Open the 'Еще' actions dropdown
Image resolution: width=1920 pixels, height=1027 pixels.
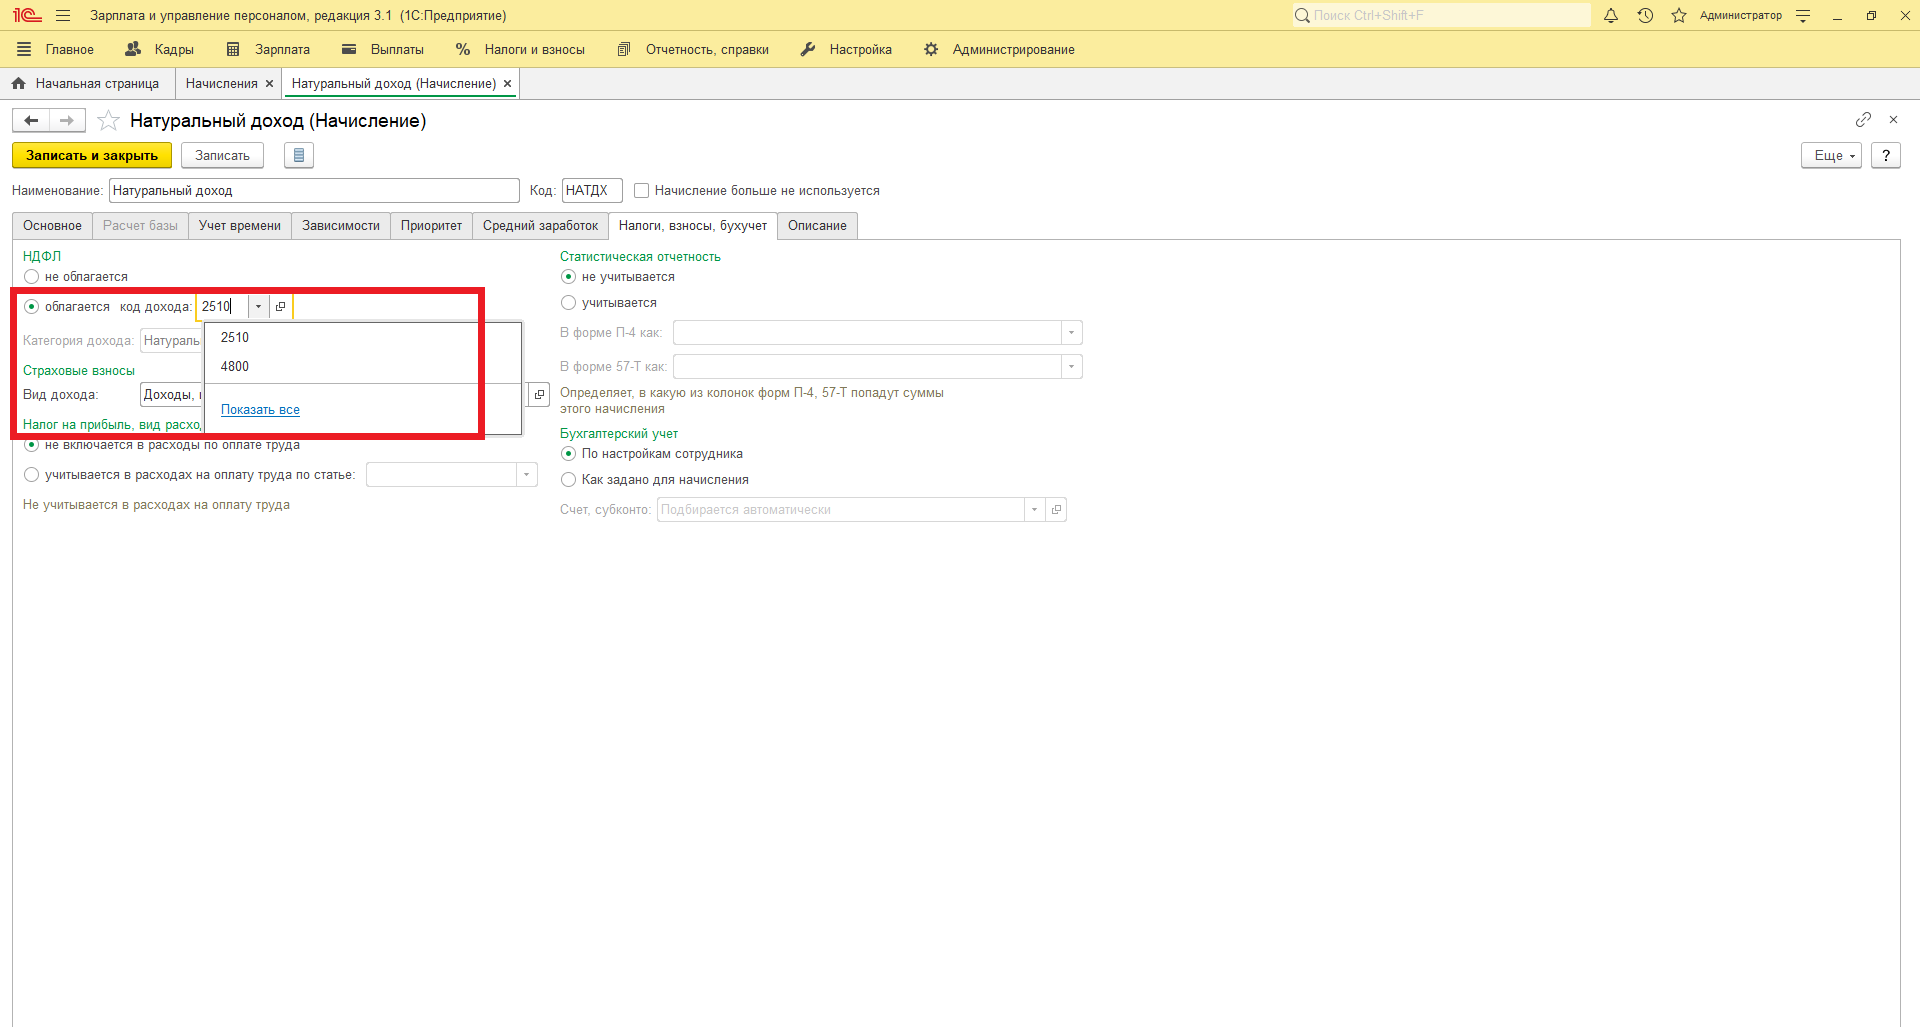pos(1831,156)
